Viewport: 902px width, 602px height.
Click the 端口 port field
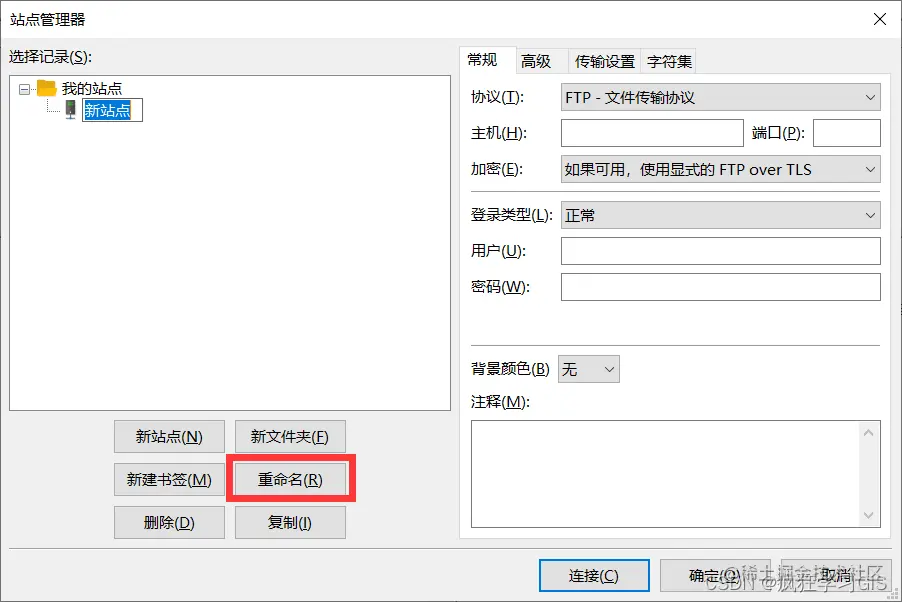pos(847,133)
